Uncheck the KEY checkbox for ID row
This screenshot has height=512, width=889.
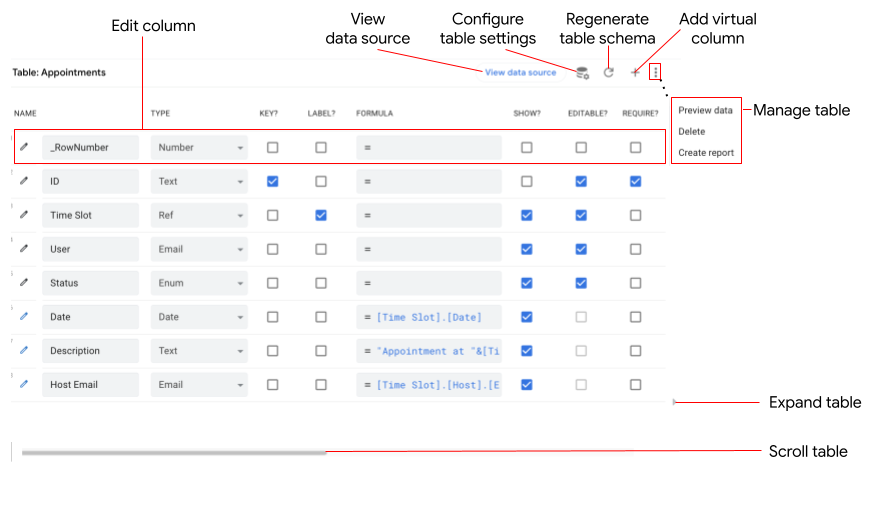click(x=272, y=181)
